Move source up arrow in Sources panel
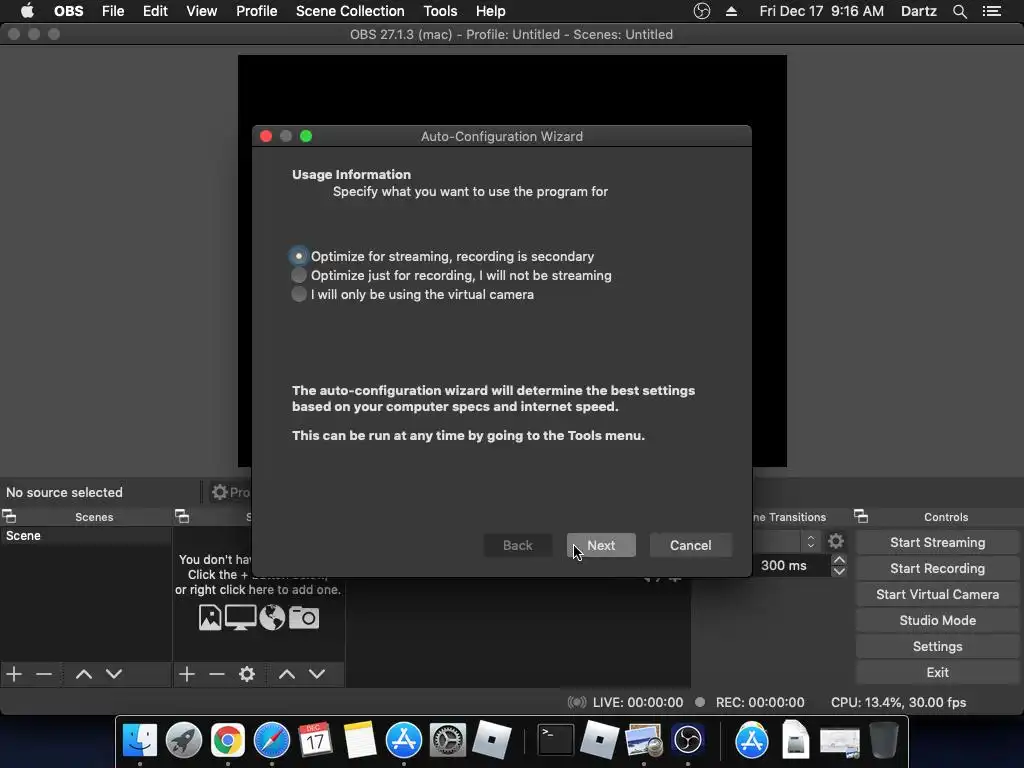The height and width of the screenshot is (768, 1024). [x=287, y=674]
